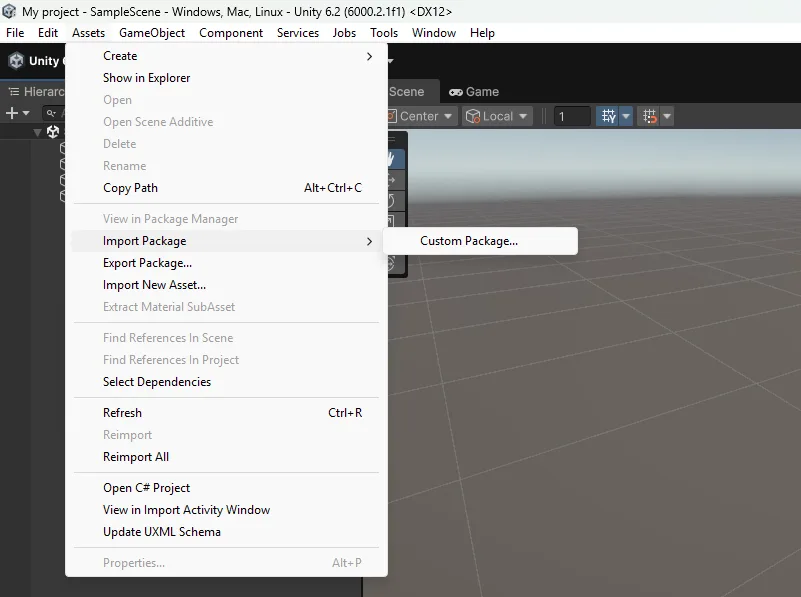
Task: Click Export Package menu entry
Action: pyautogui.click(x=147, y=263)
